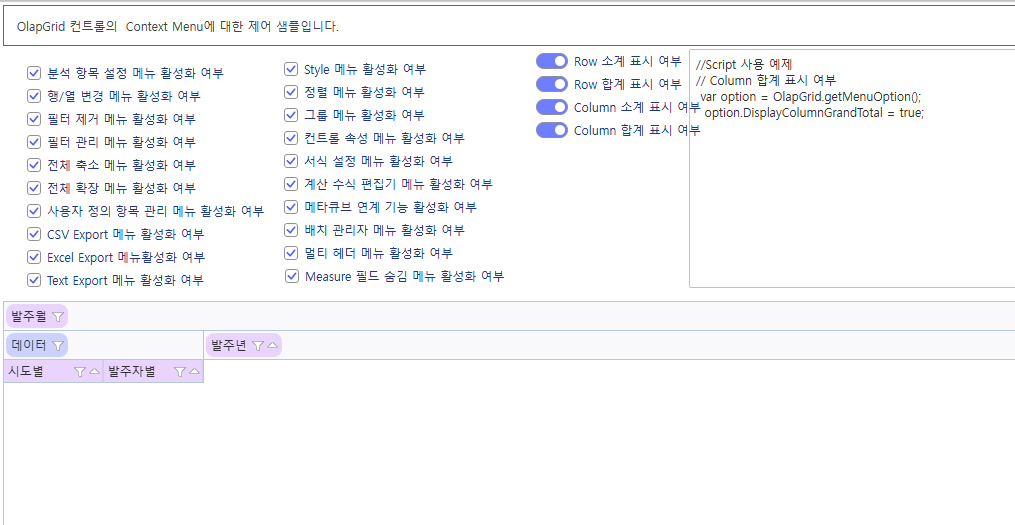
Task: Uncheck Style 메뉴 활성화 checkbox
Action: pyautogui.click(x=291, y=69)
